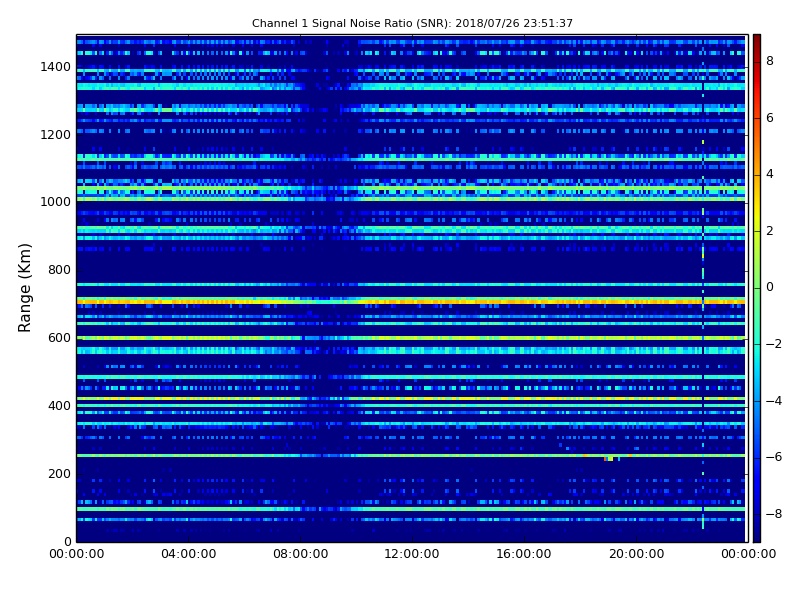Image resolution: width=800 pixels, height=600 pixels.
Task: Click the 12:00:00 time axis label
Action: click(x=412, y=554)
